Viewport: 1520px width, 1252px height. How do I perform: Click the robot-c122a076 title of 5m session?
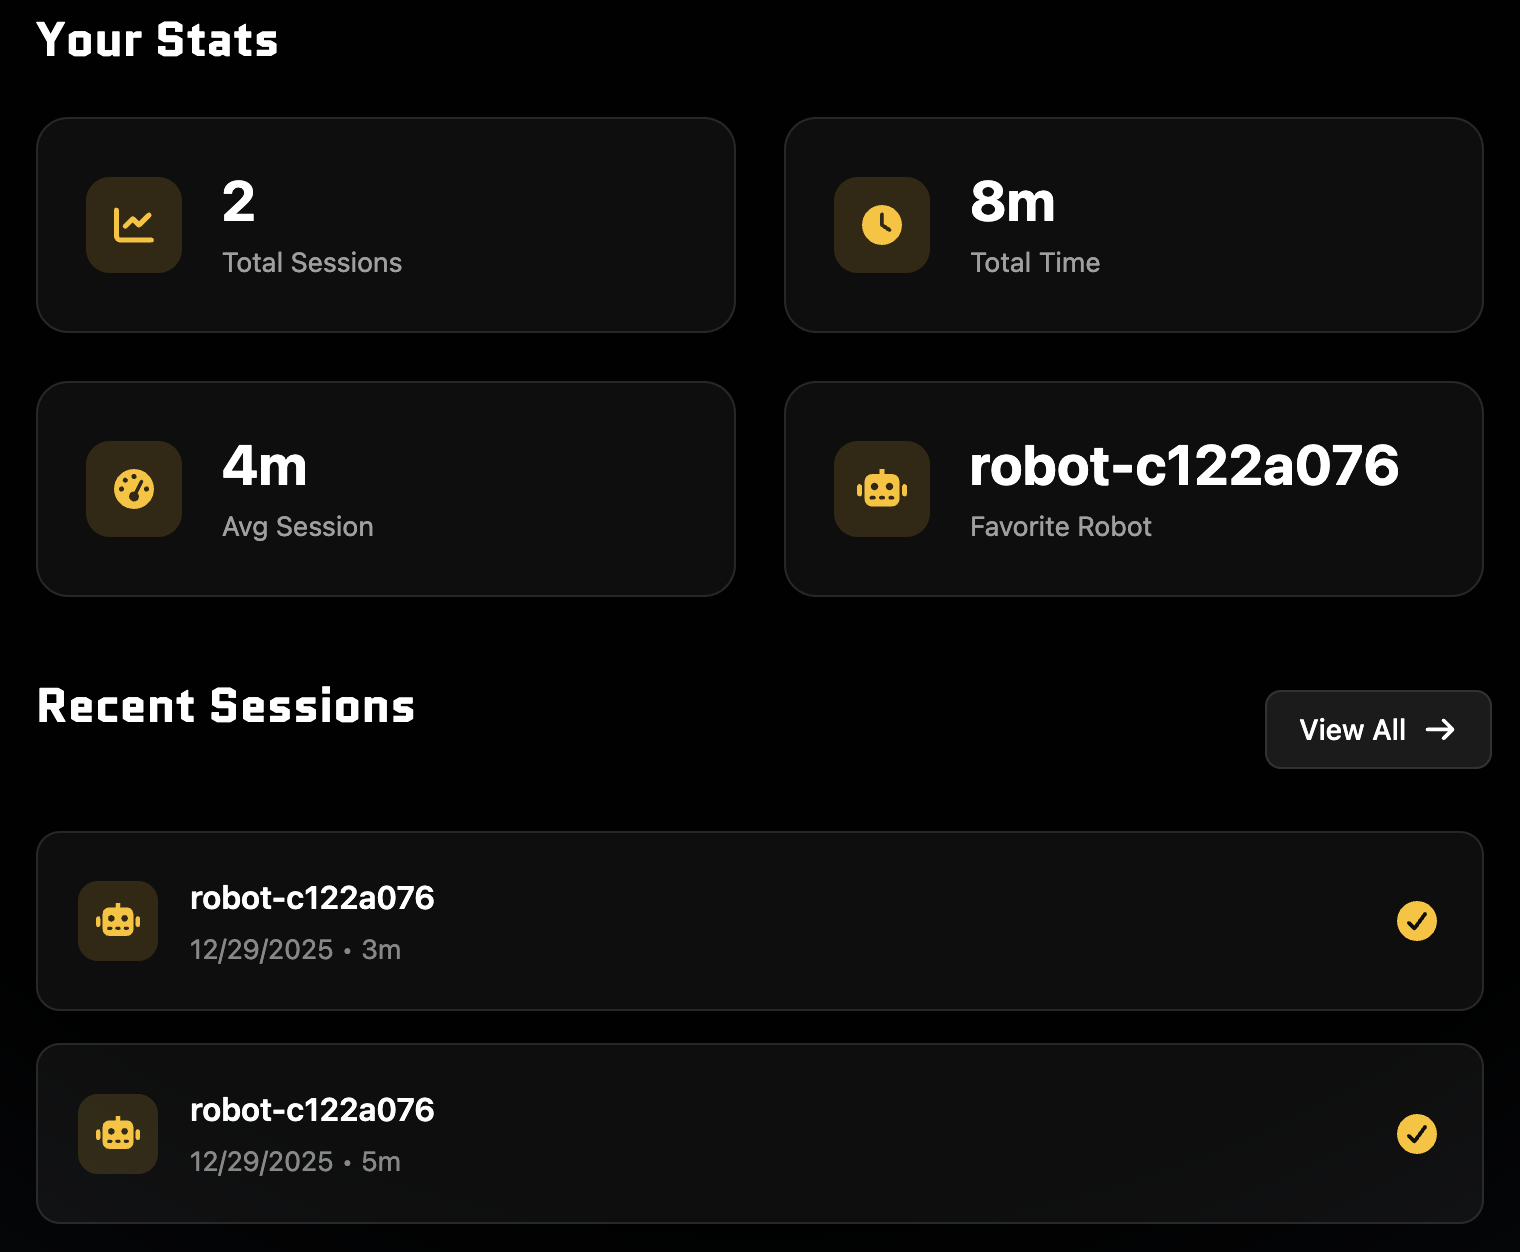312,1110
